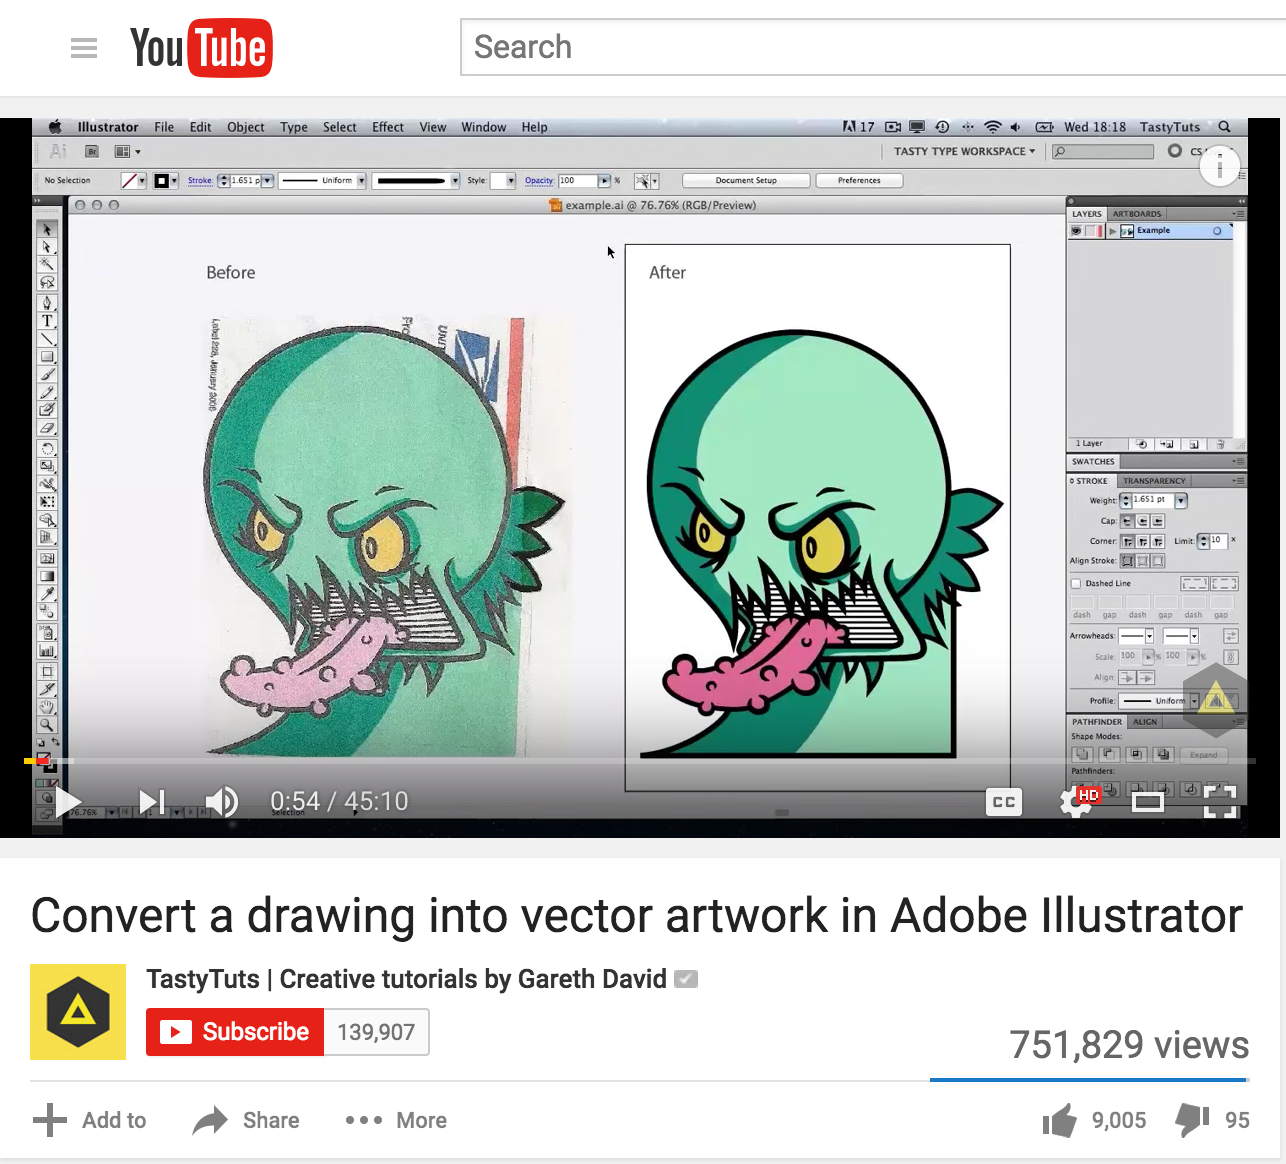Open Spotlight search in the Mac menu bar
This screenshot has height=1164, width=1286.
1224,127
